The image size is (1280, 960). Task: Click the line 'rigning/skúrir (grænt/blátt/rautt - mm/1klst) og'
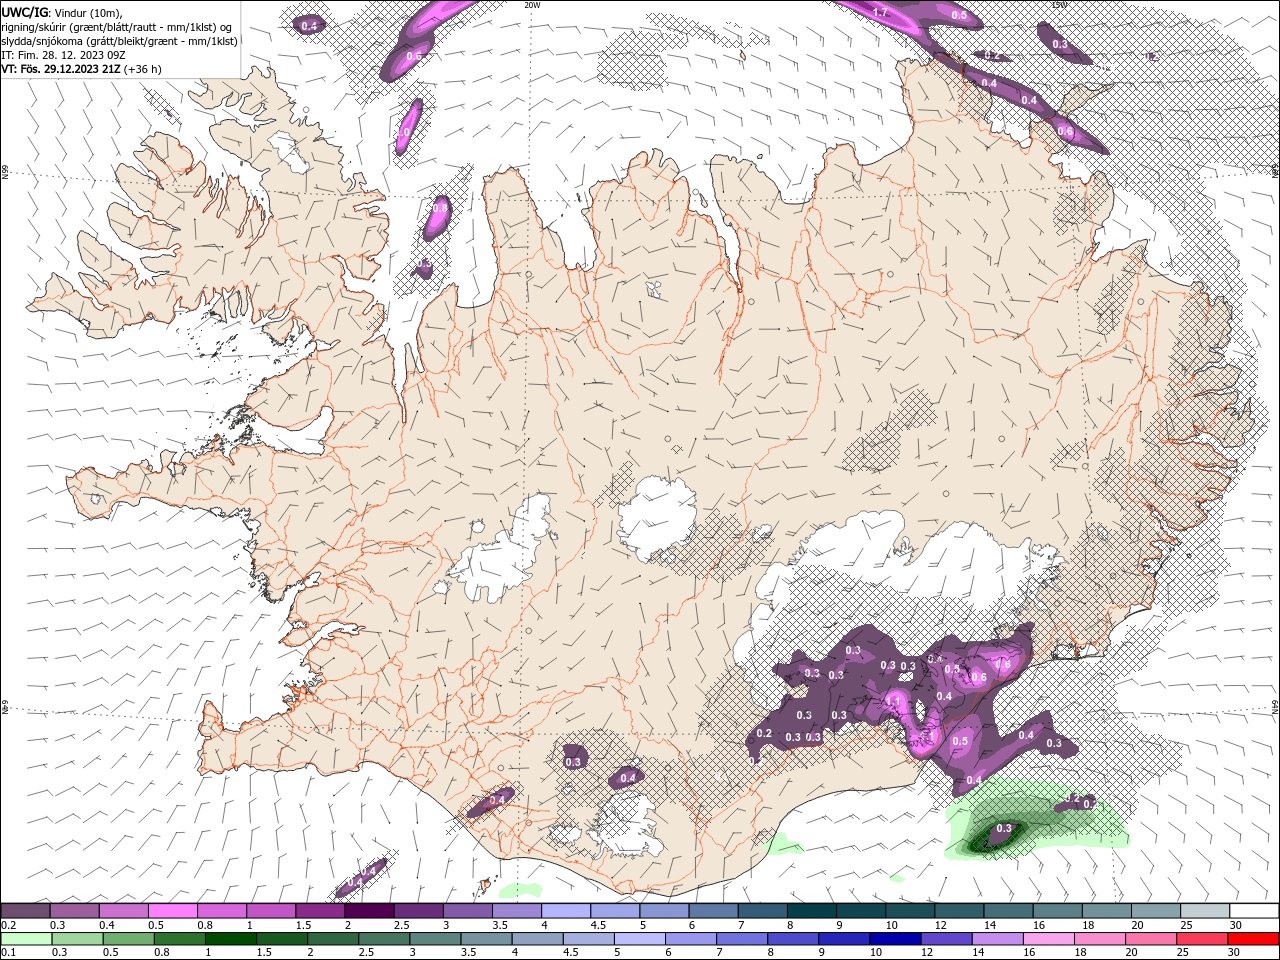[x=117, y=26]
